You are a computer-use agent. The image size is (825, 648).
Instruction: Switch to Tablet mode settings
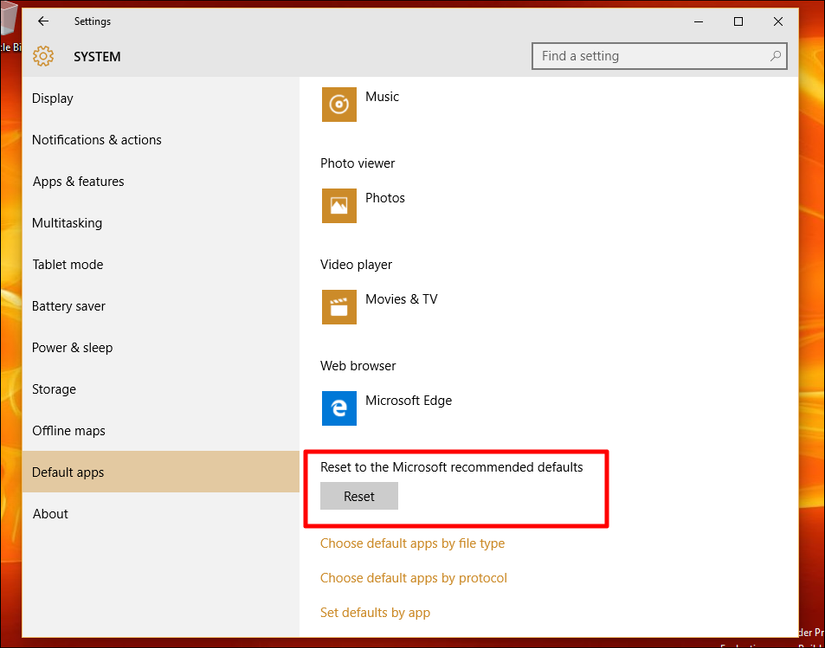[67, 264]
